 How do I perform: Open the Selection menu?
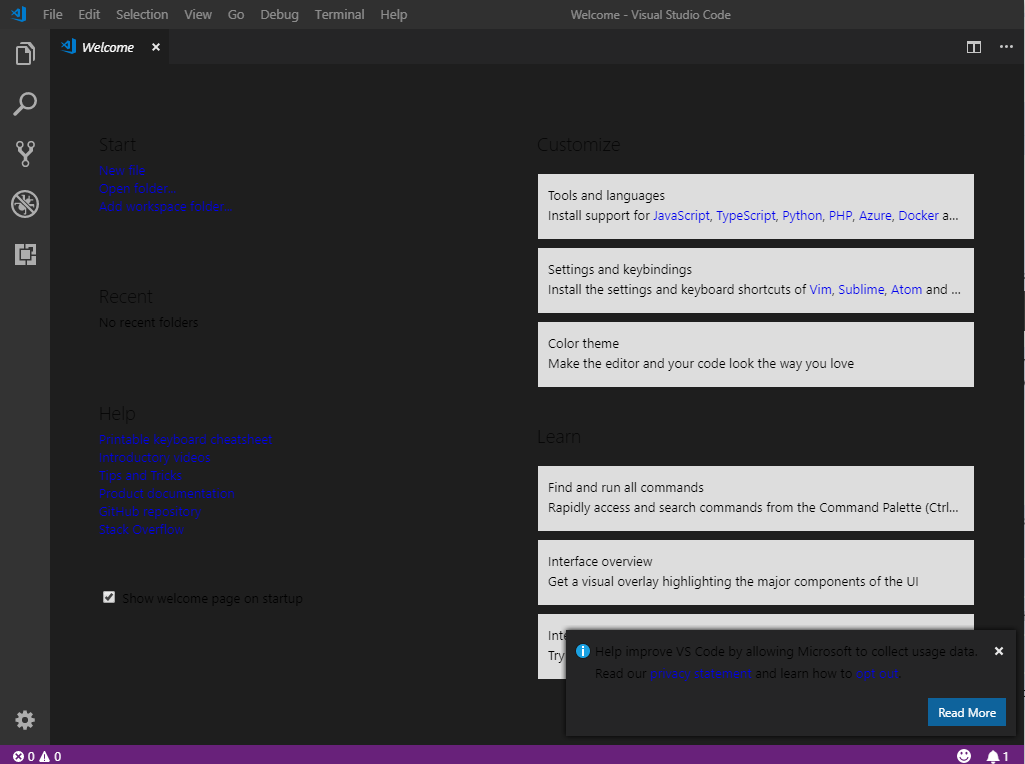(x=142, y=14)
